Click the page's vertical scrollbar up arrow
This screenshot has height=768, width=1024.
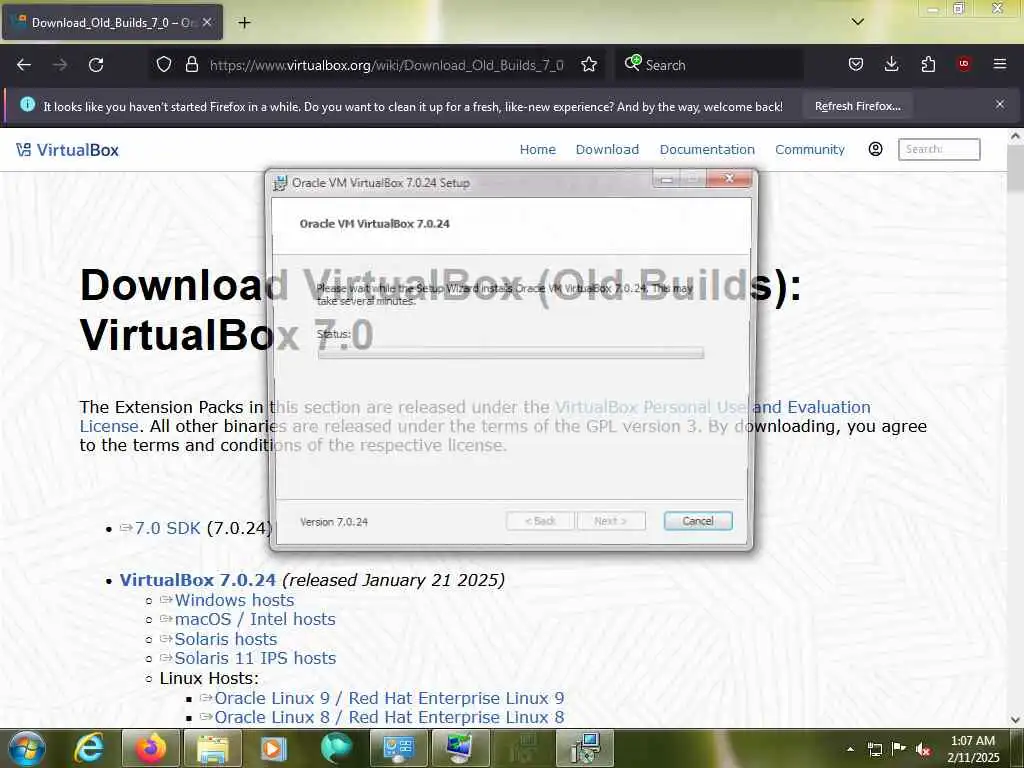[1015, 136]
